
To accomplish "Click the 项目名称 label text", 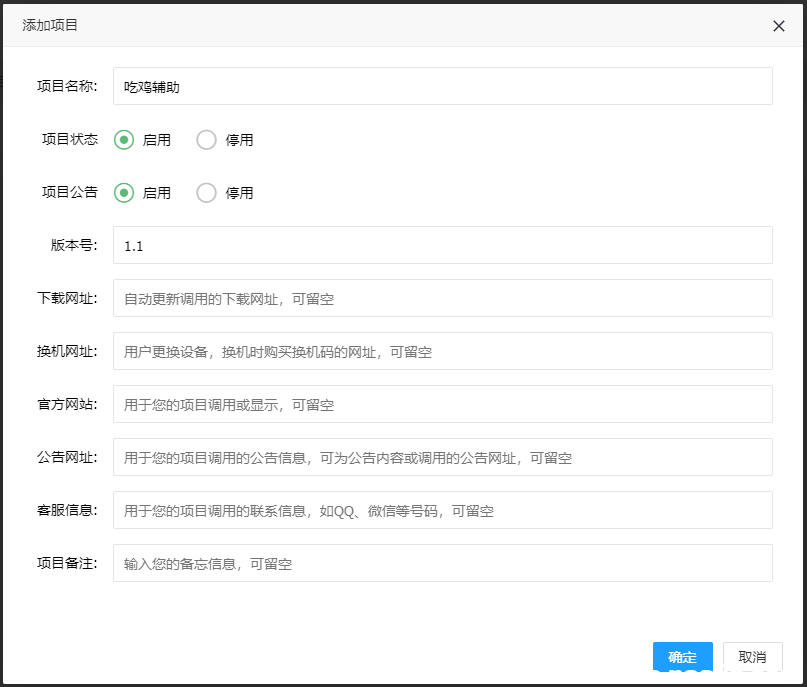I will coord(67,86).
